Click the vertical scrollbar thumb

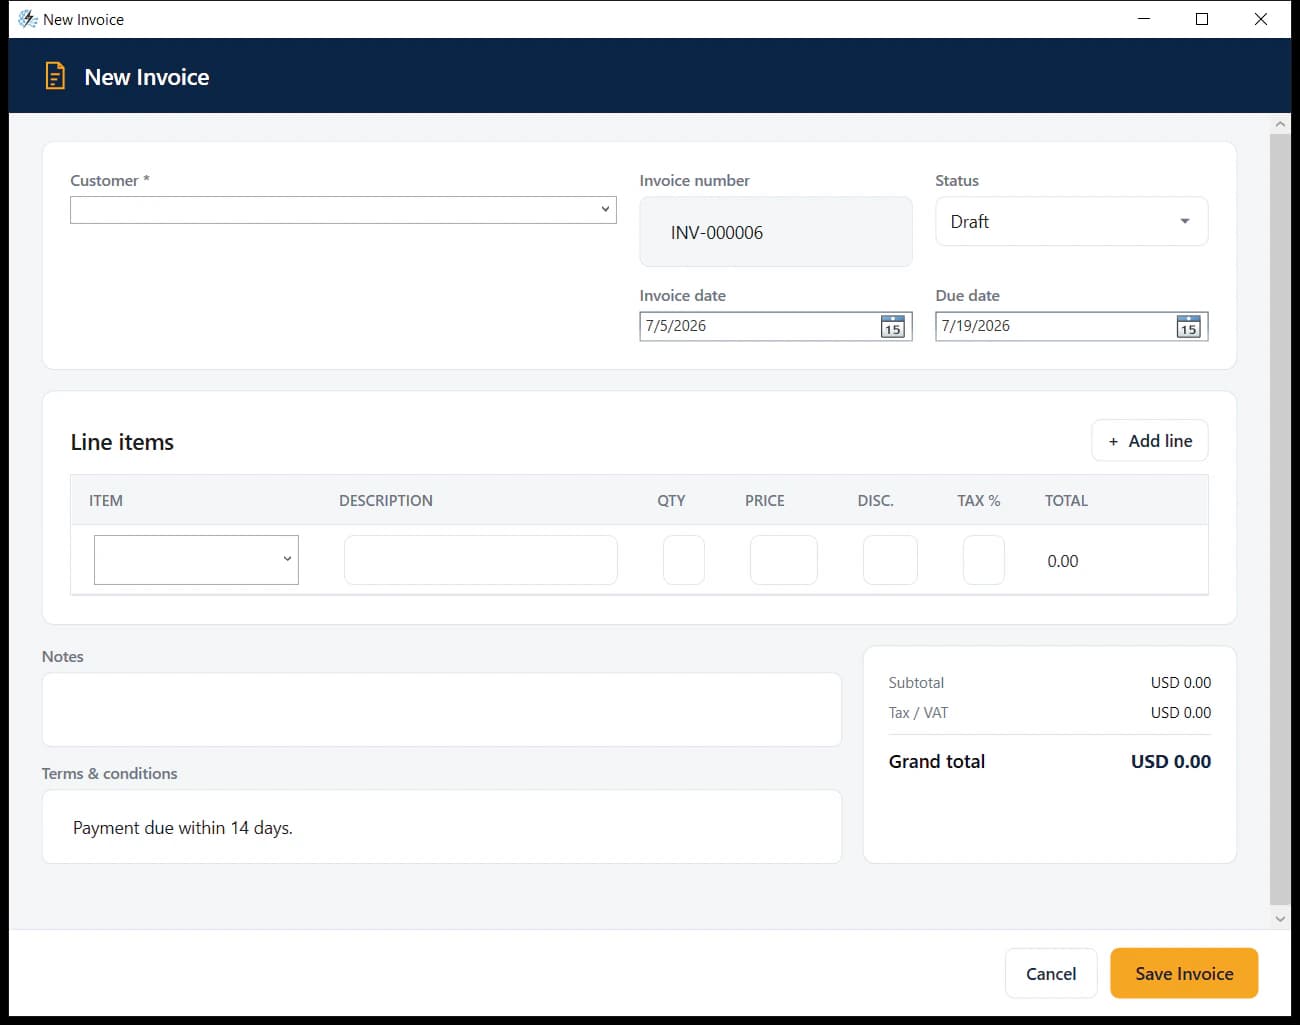coord(1280,518)
